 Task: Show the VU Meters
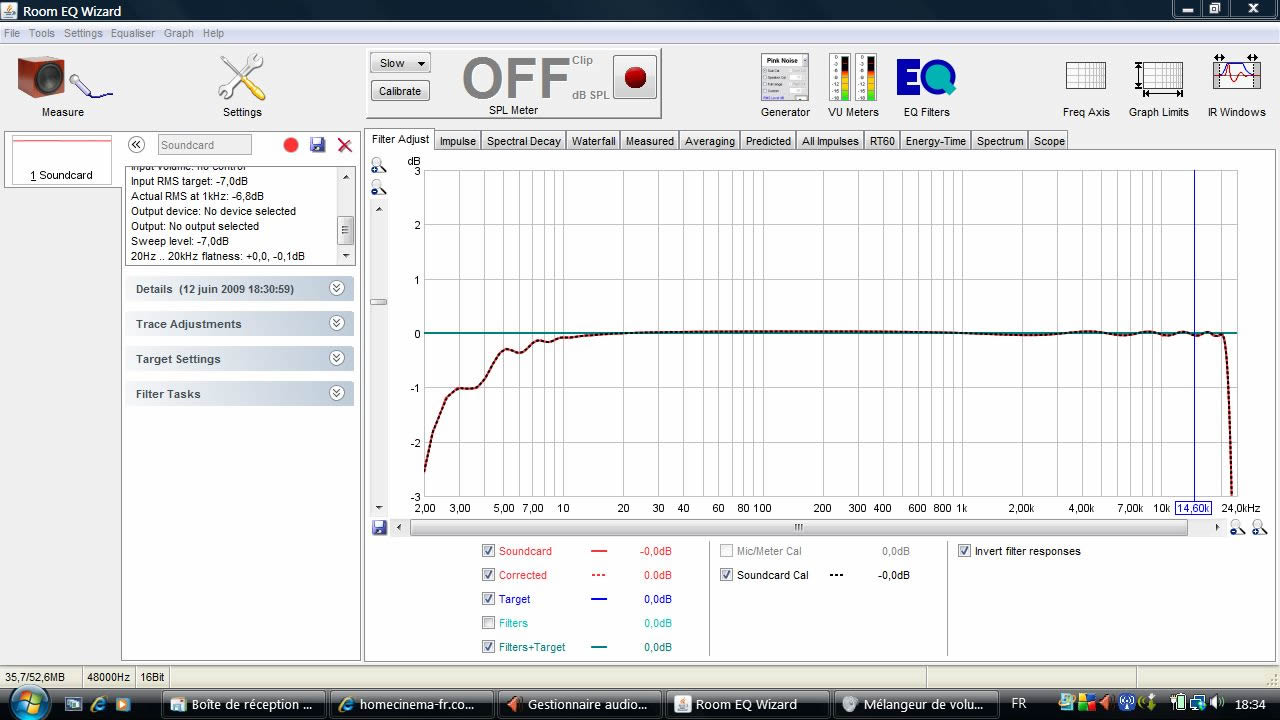pos(853,85)
